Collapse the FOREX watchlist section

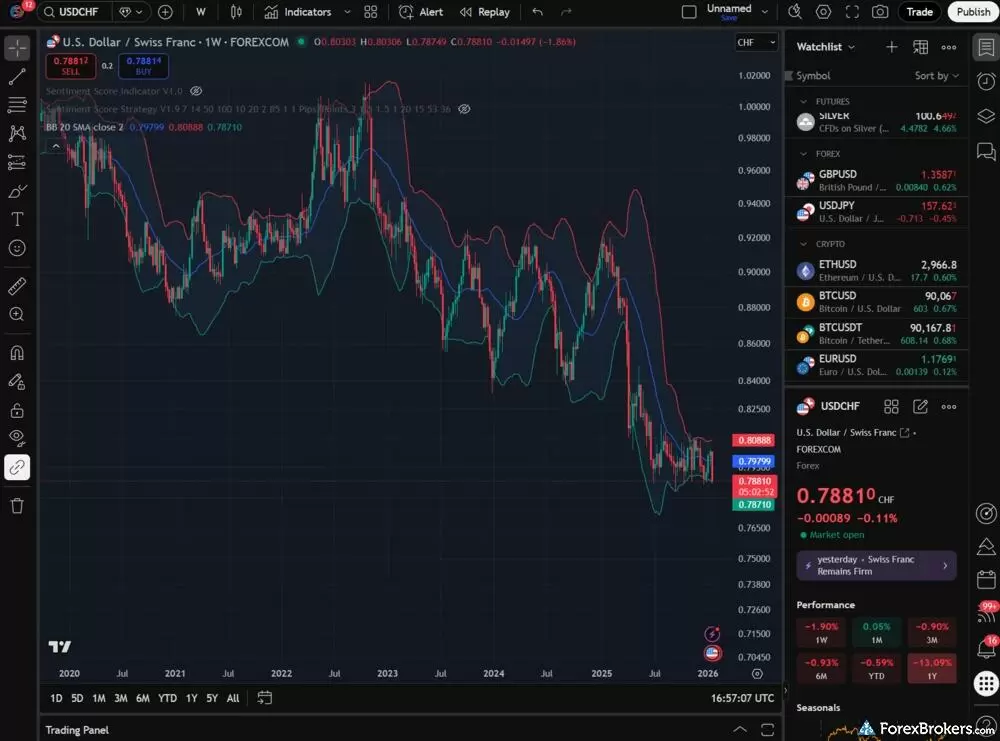804,154
